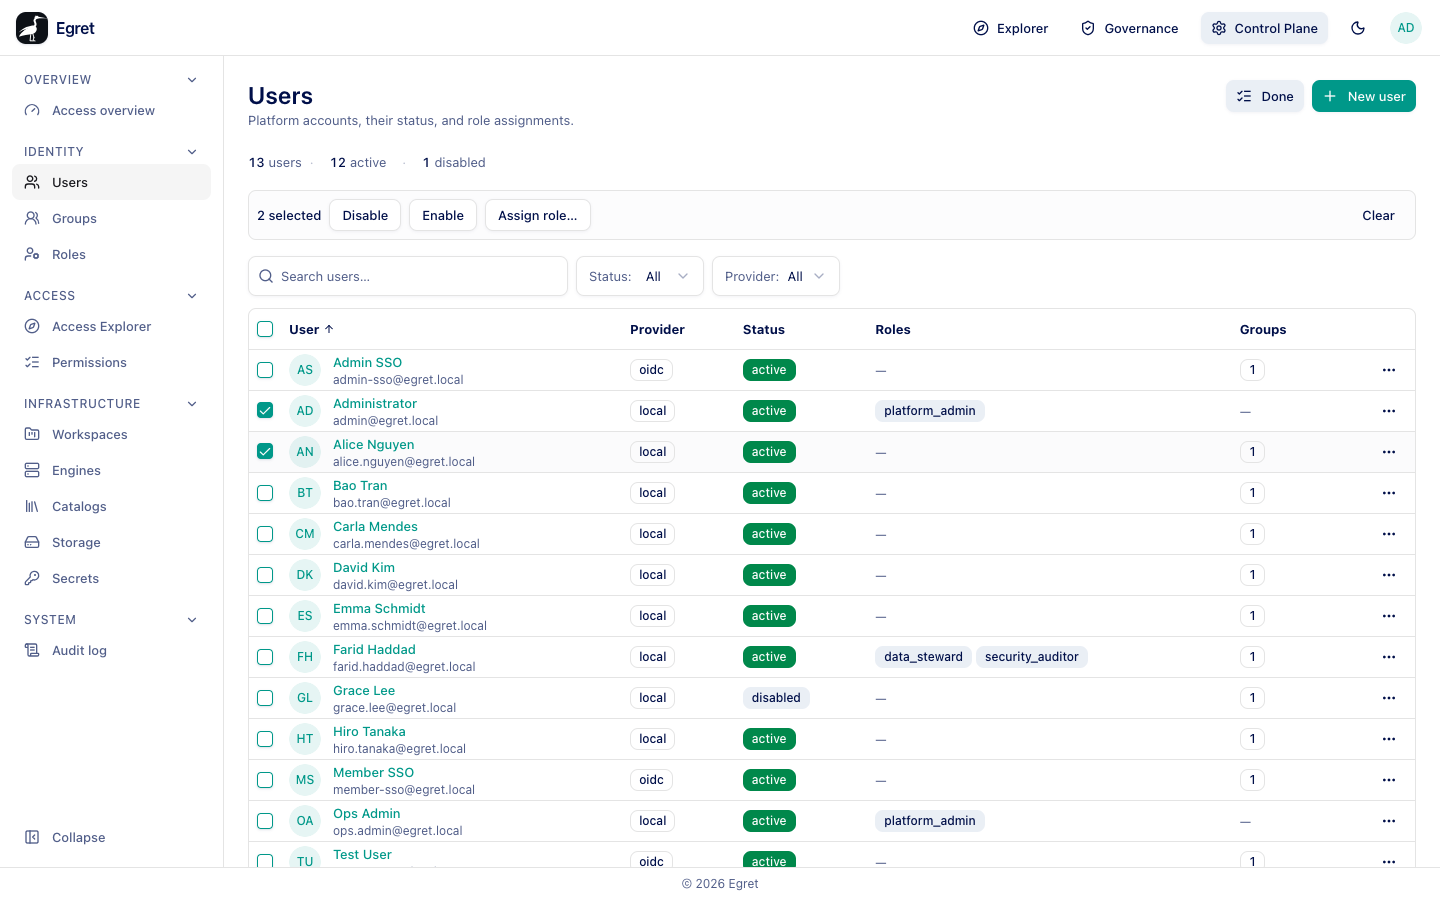Focus the Search users field
This screenshot has height=900, width=1440.
(408, 276)
